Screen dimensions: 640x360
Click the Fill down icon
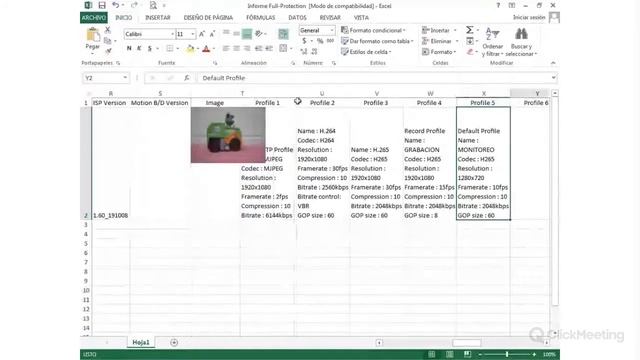(470, 41)
